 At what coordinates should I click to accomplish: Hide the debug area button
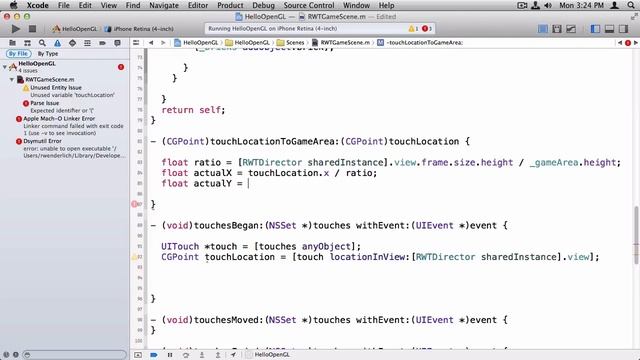(138, 355)
